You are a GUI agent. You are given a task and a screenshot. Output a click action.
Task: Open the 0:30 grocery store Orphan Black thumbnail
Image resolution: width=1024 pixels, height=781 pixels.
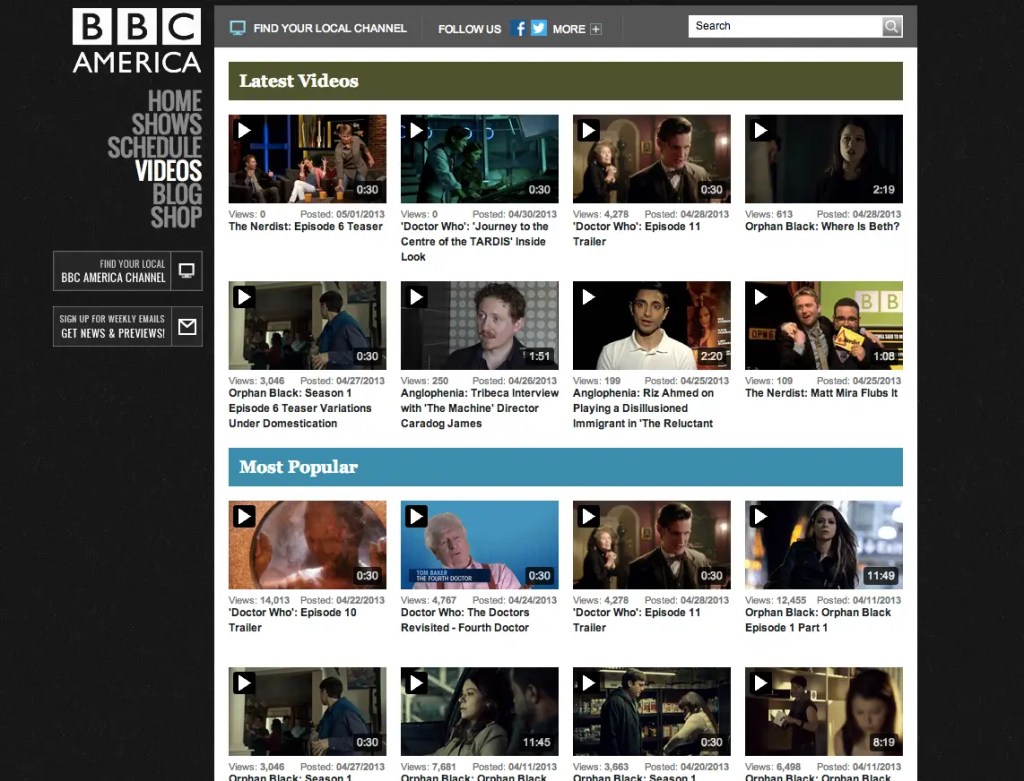(652, 711)
